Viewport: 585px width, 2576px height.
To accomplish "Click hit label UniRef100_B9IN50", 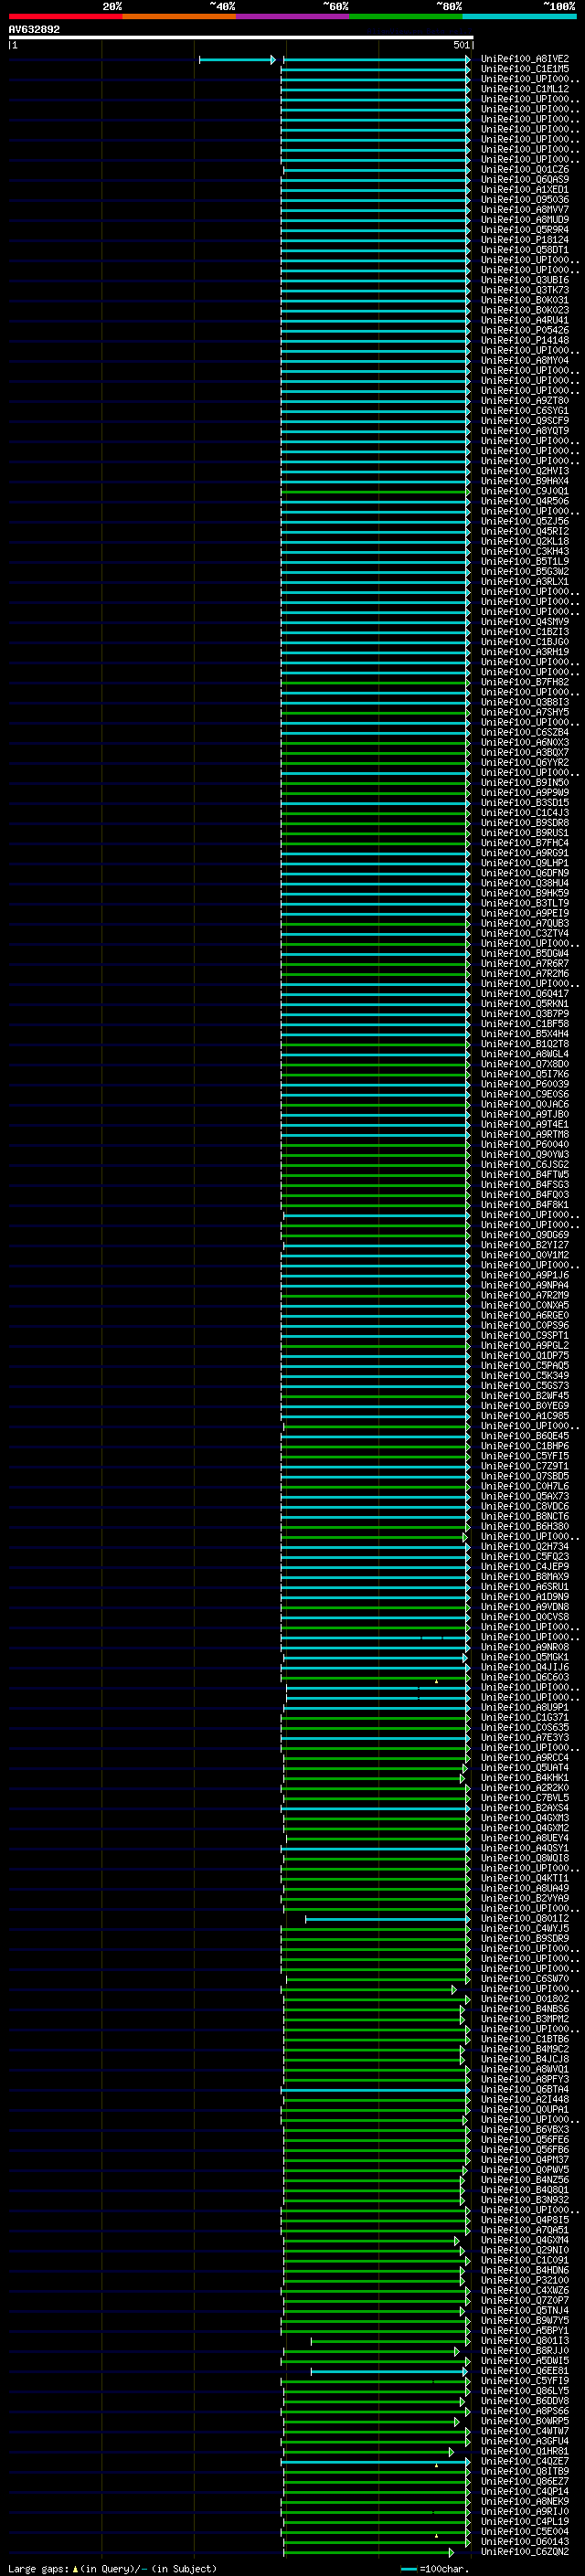I will coord(525,782).
